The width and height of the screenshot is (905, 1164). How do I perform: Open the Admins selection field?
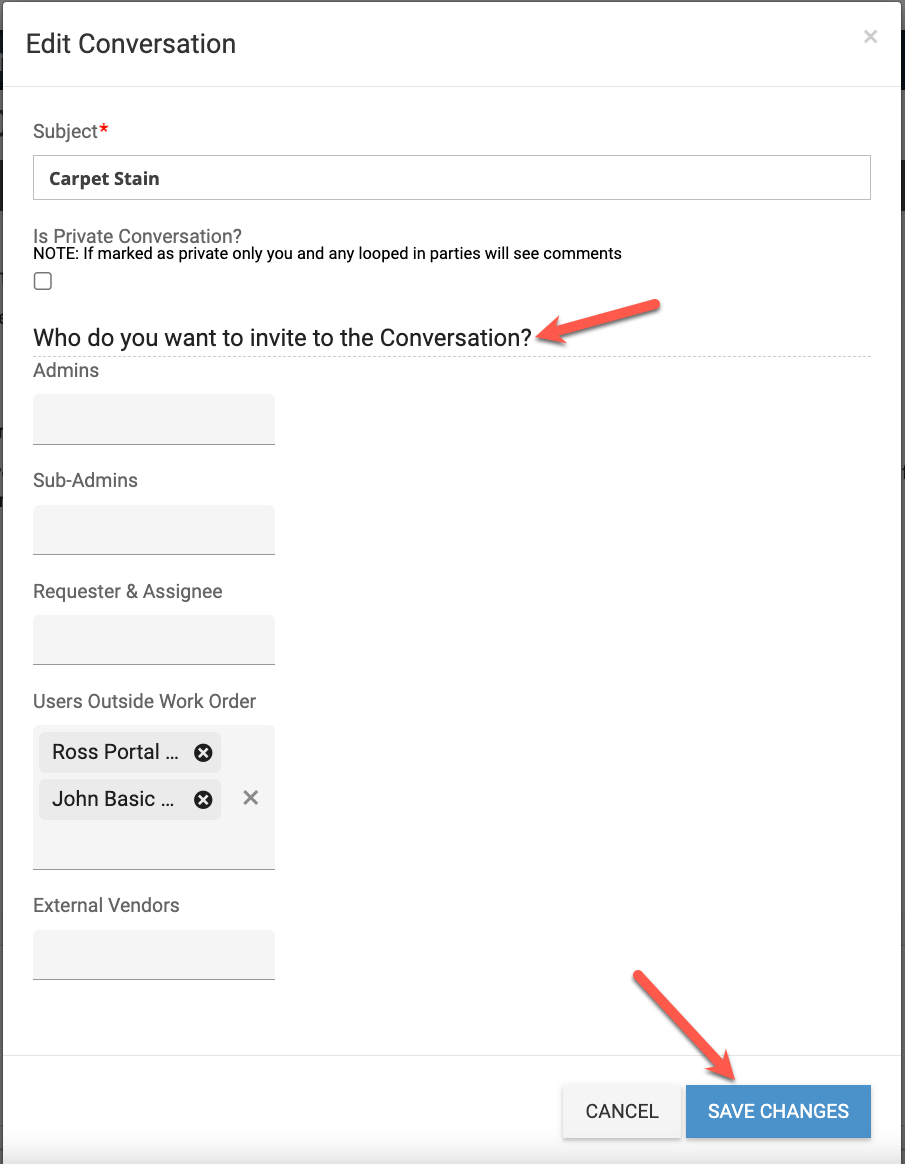coord(154,419)
